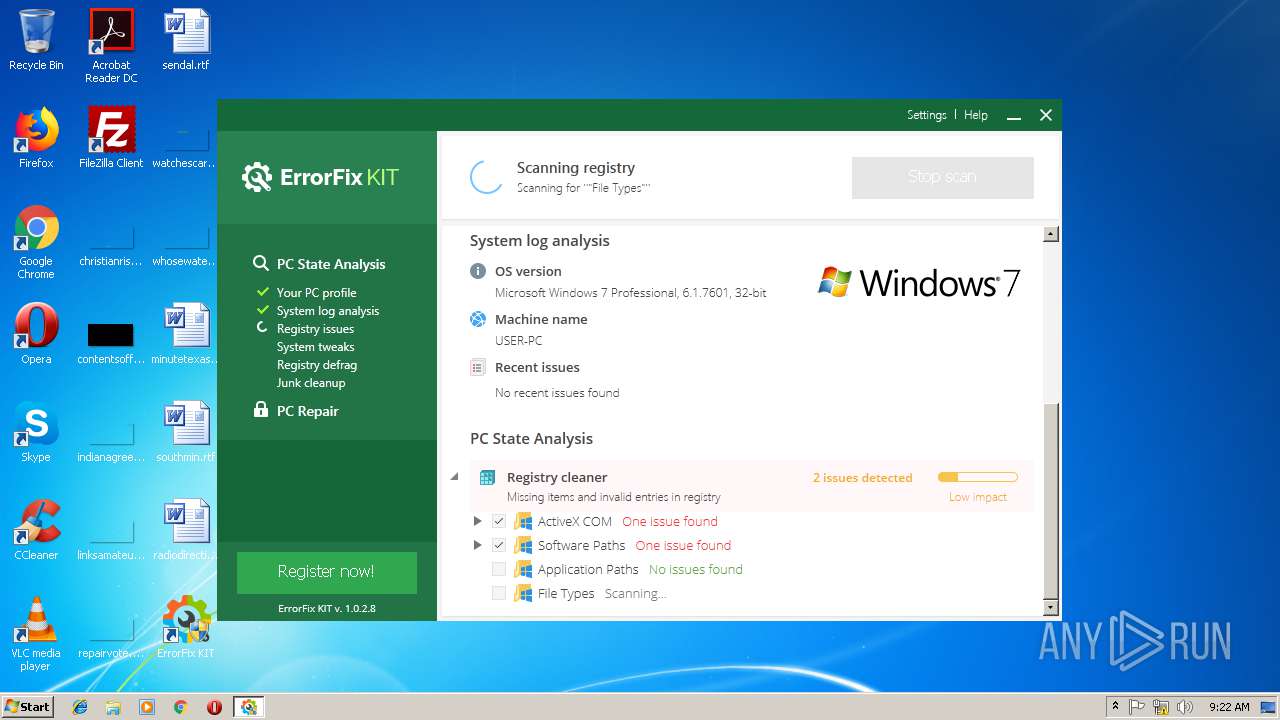
Task: Click the vertical scrollbar thumb
Action: point(1050,500)
